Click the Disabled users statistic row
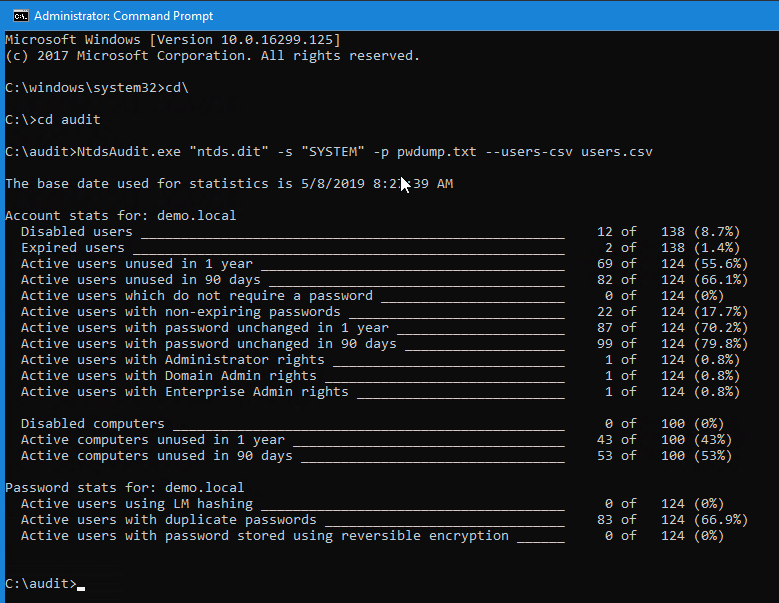This screenshot has width=779, height=603. pyautogui.click(x=381, y=232)
